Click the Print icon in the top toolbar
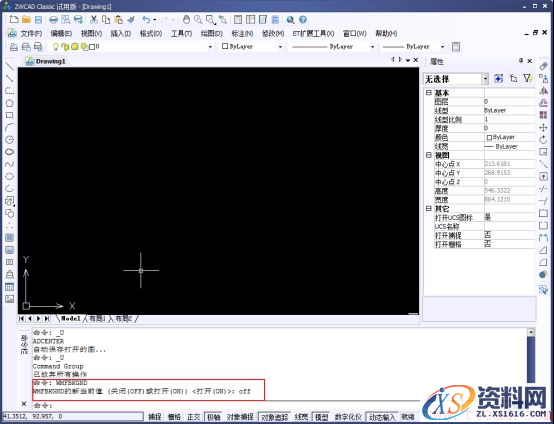 tap(53, 19)
